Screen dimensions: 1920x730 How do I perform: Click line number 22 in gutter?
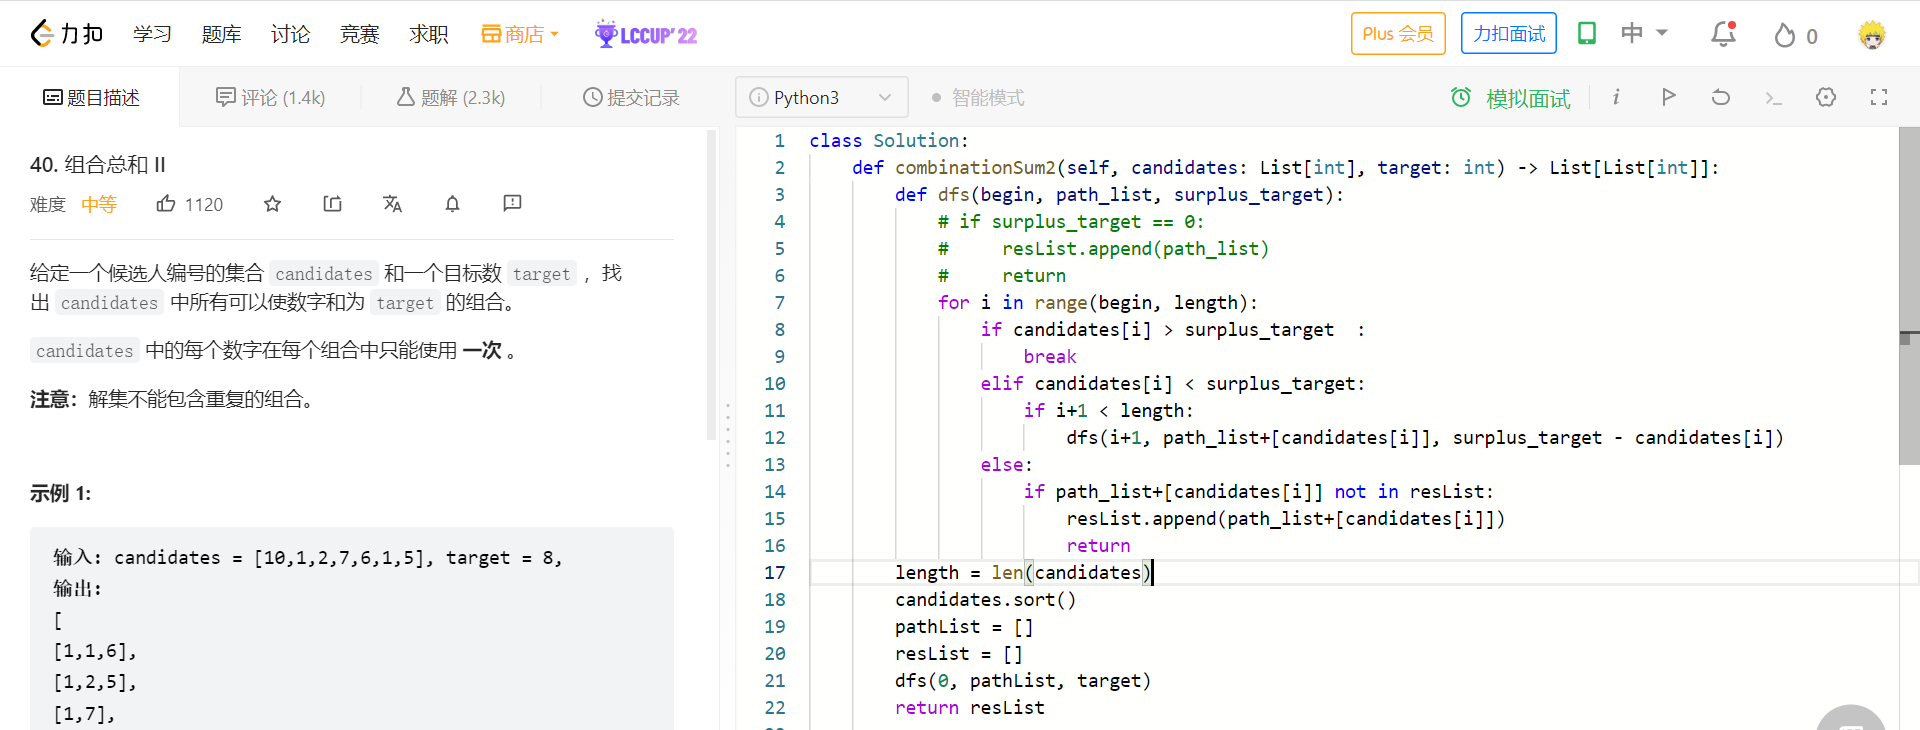774,707
